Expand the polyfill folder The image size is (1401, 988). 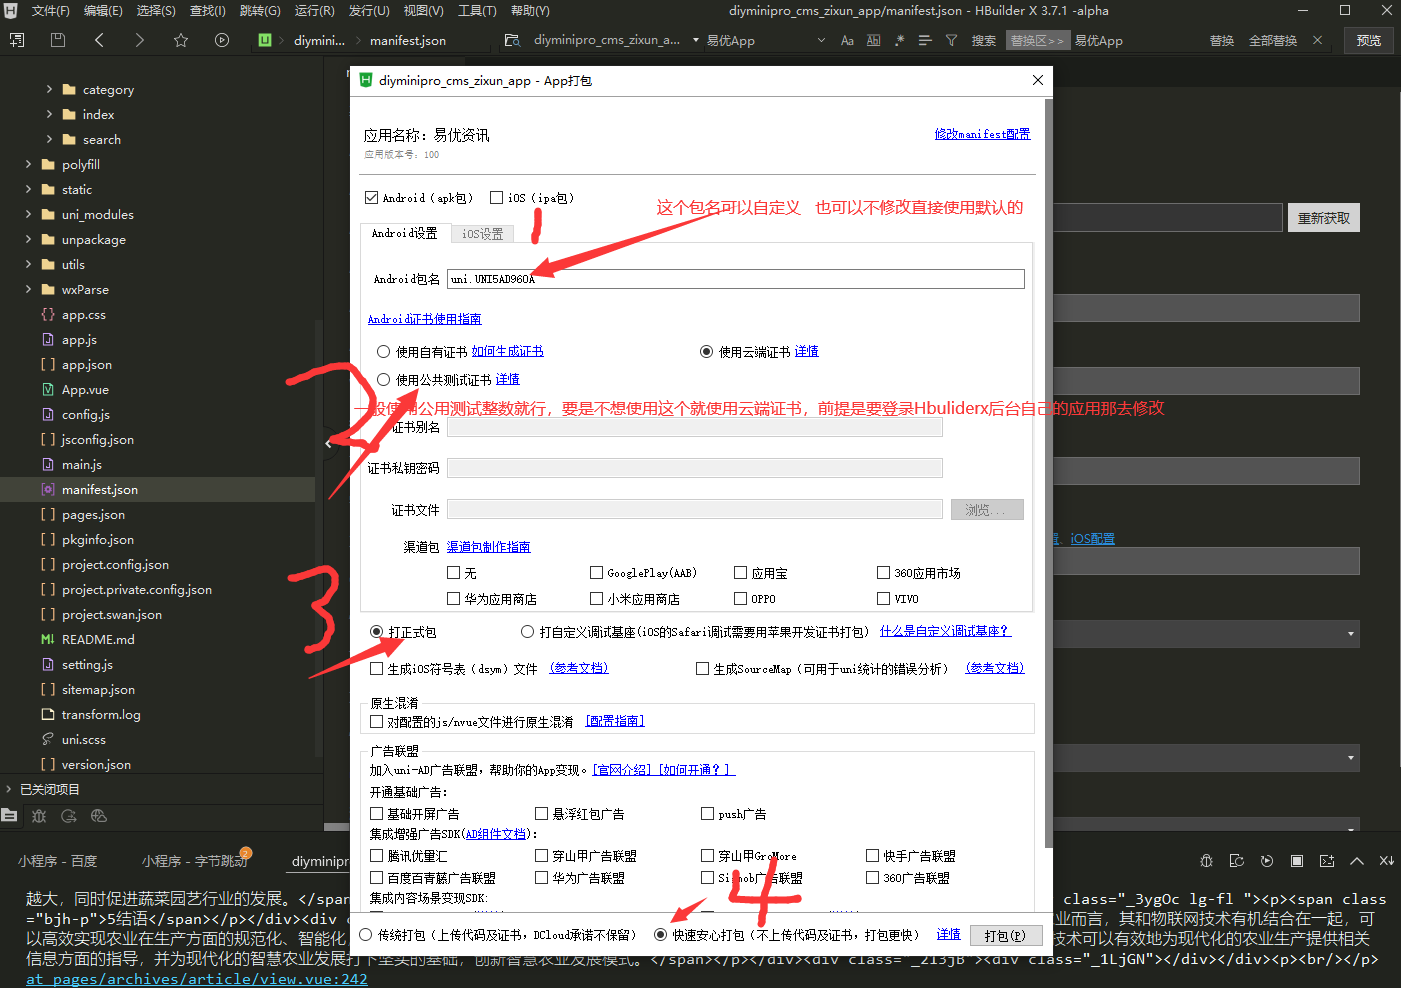(28, 164)
